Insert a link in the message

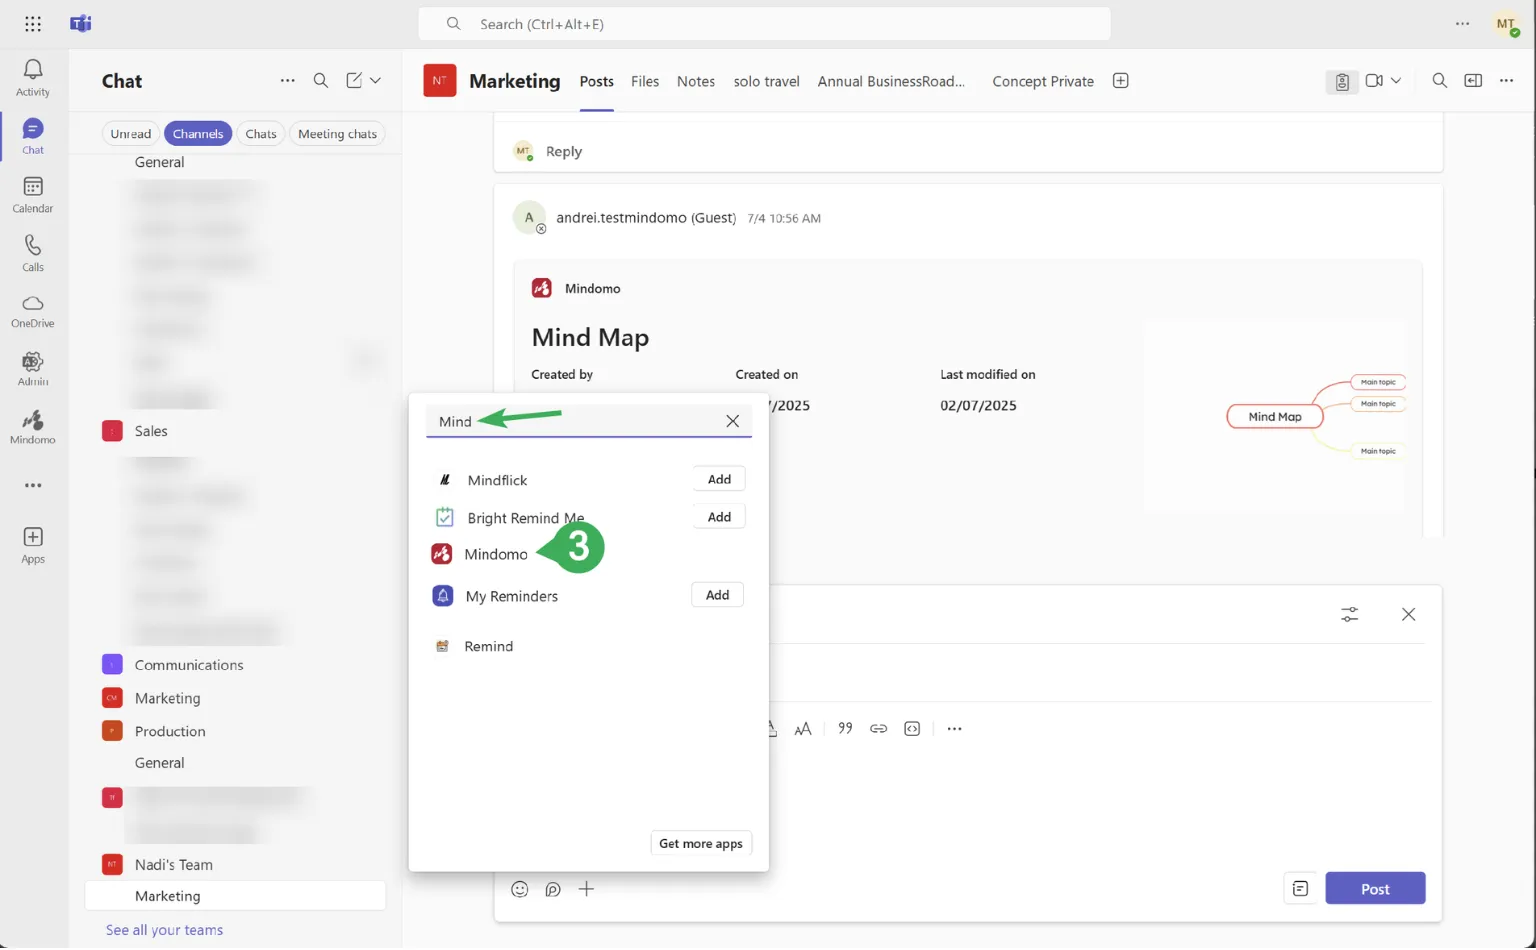(x=878, y=729)
